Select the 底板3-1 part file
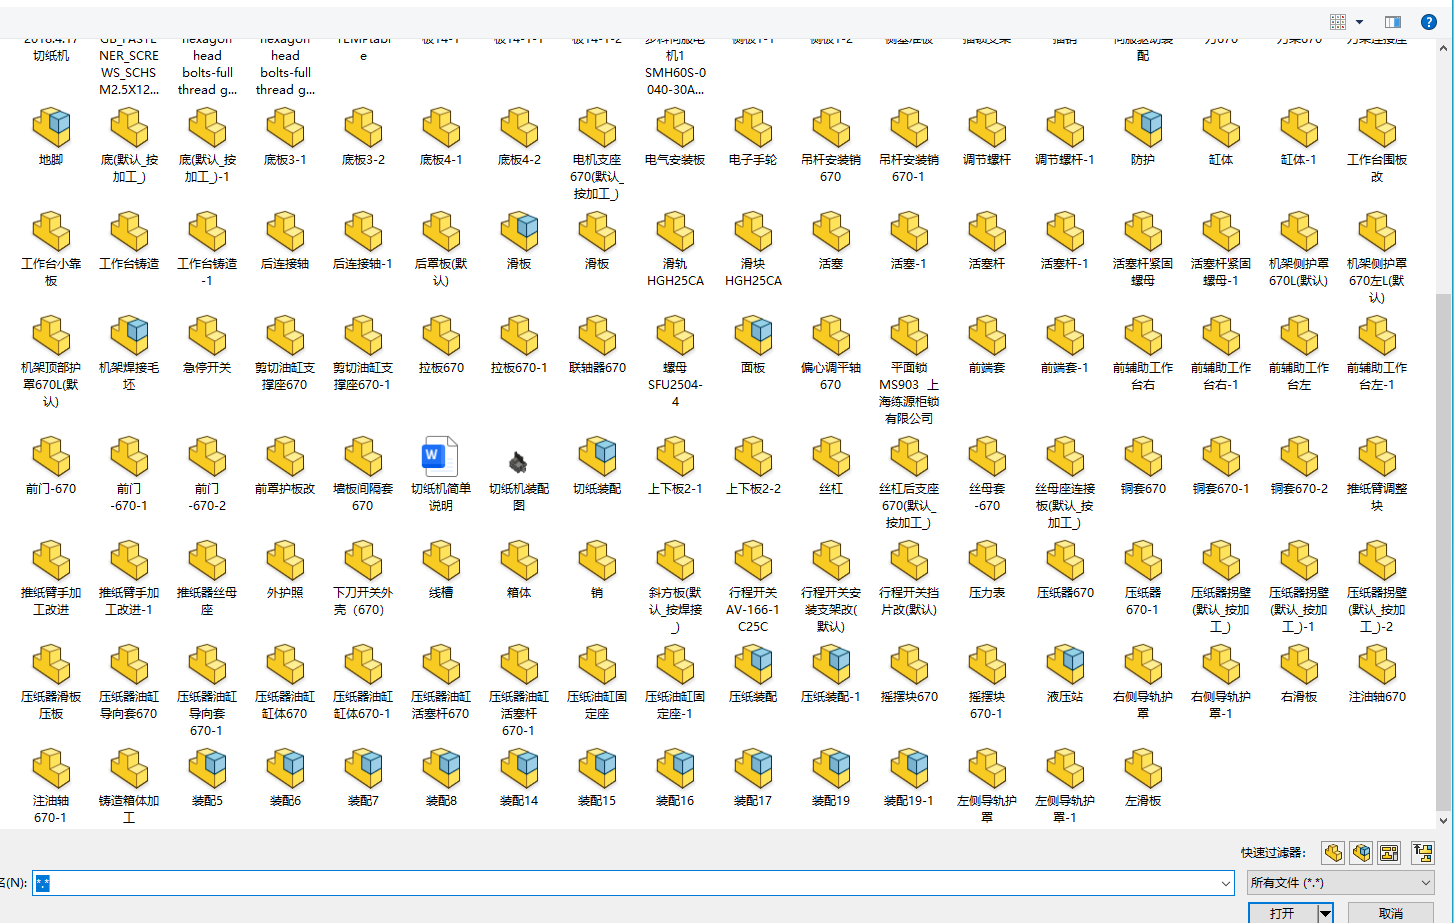 (285, 139)
